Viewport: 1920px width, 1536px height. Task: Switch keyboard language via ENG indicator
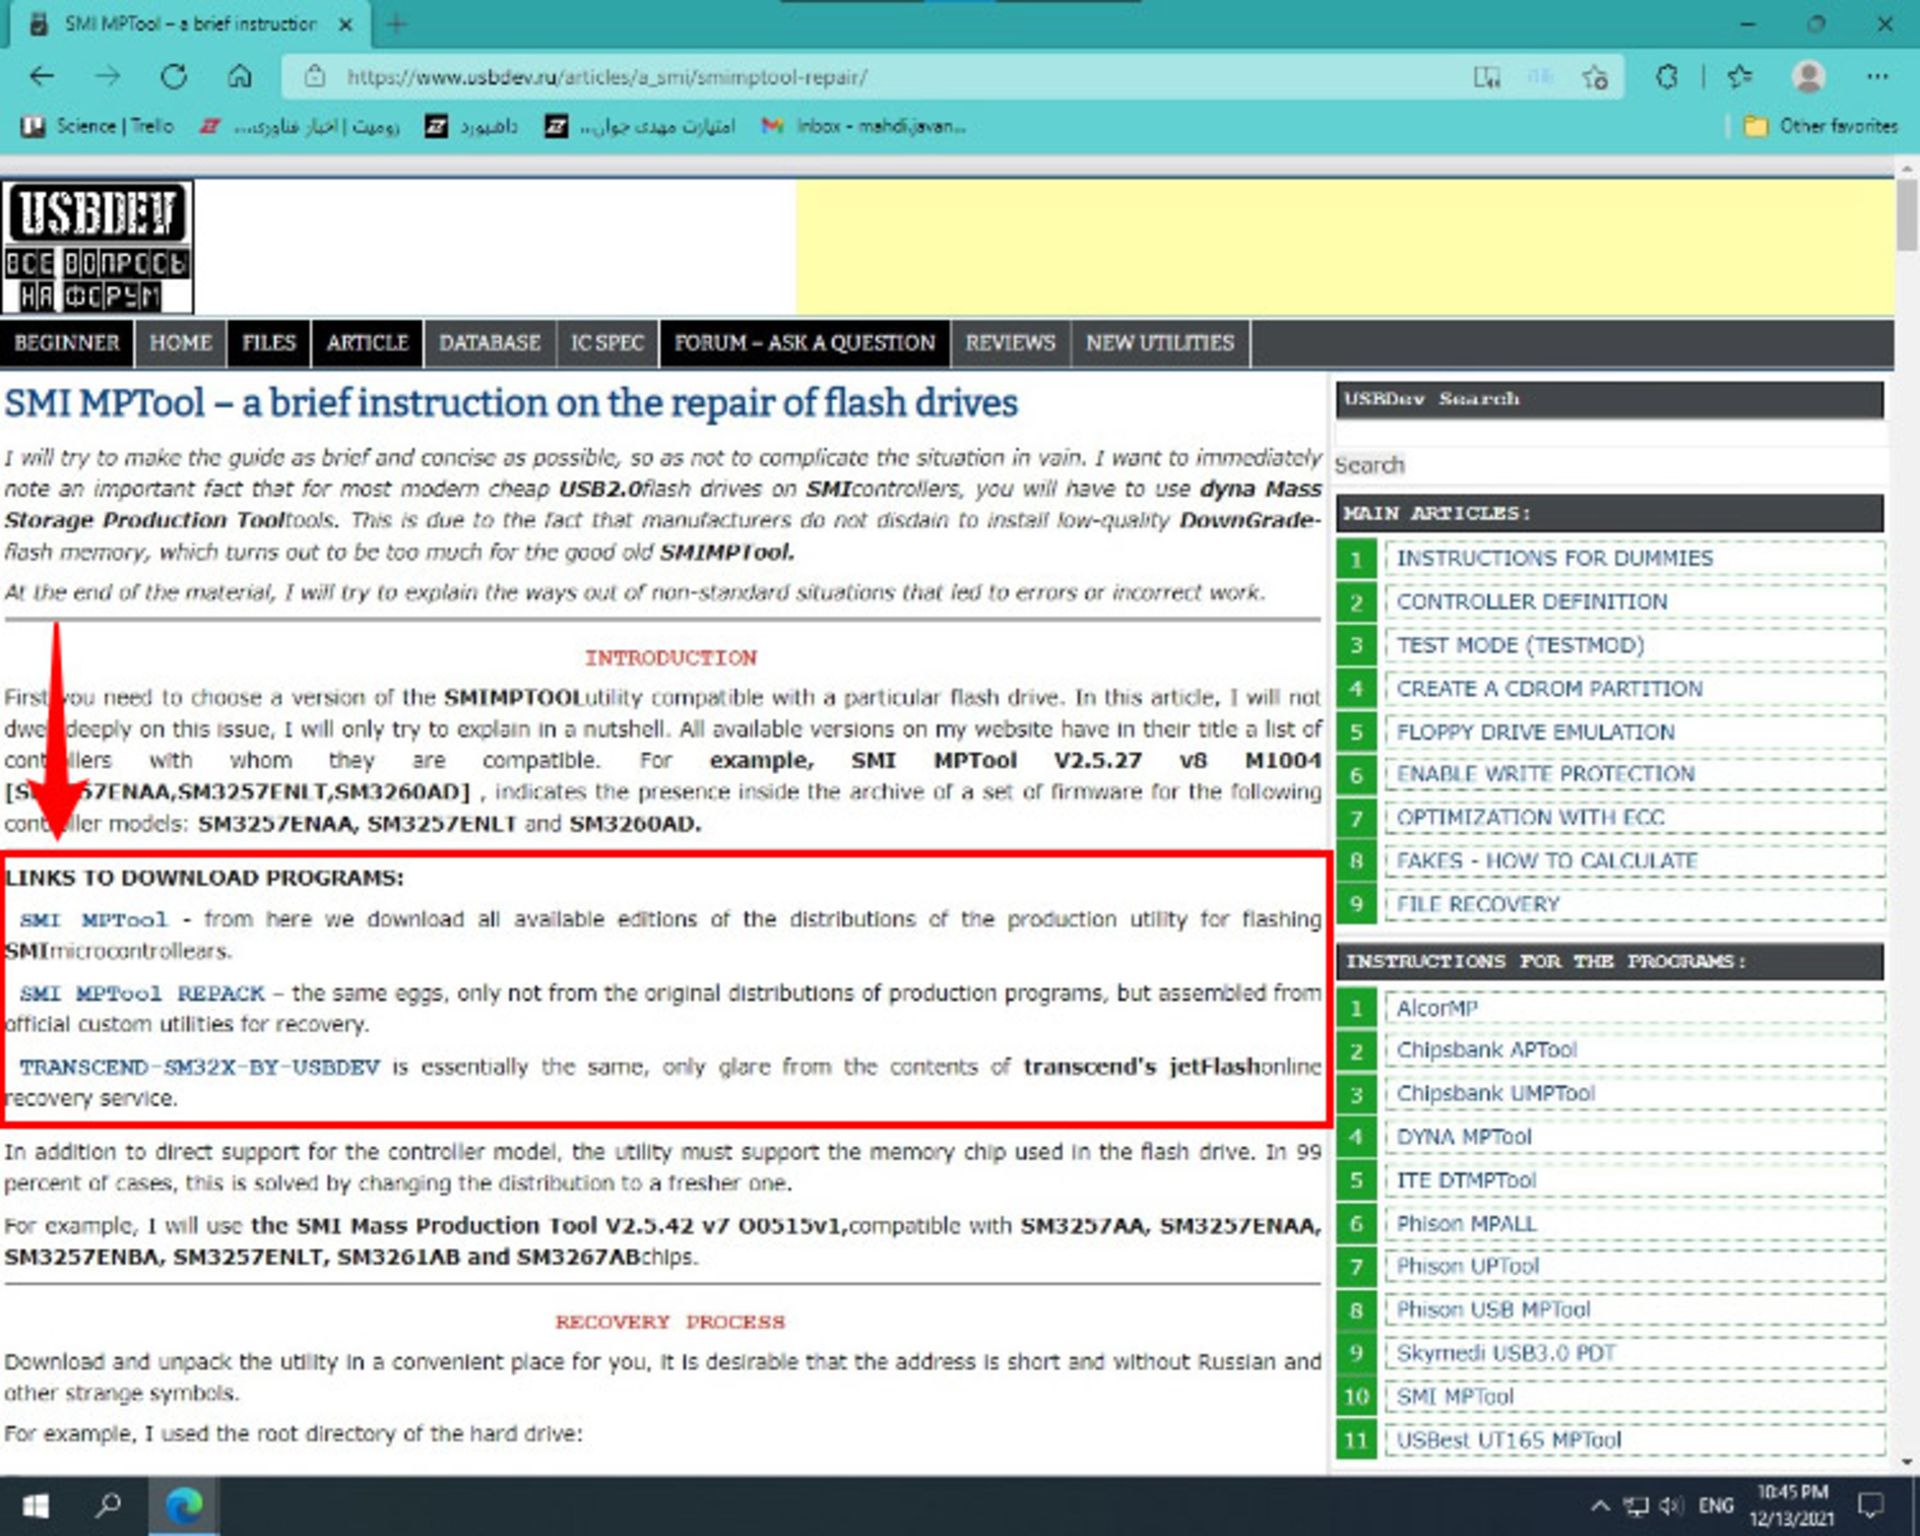[1716, 1503]
